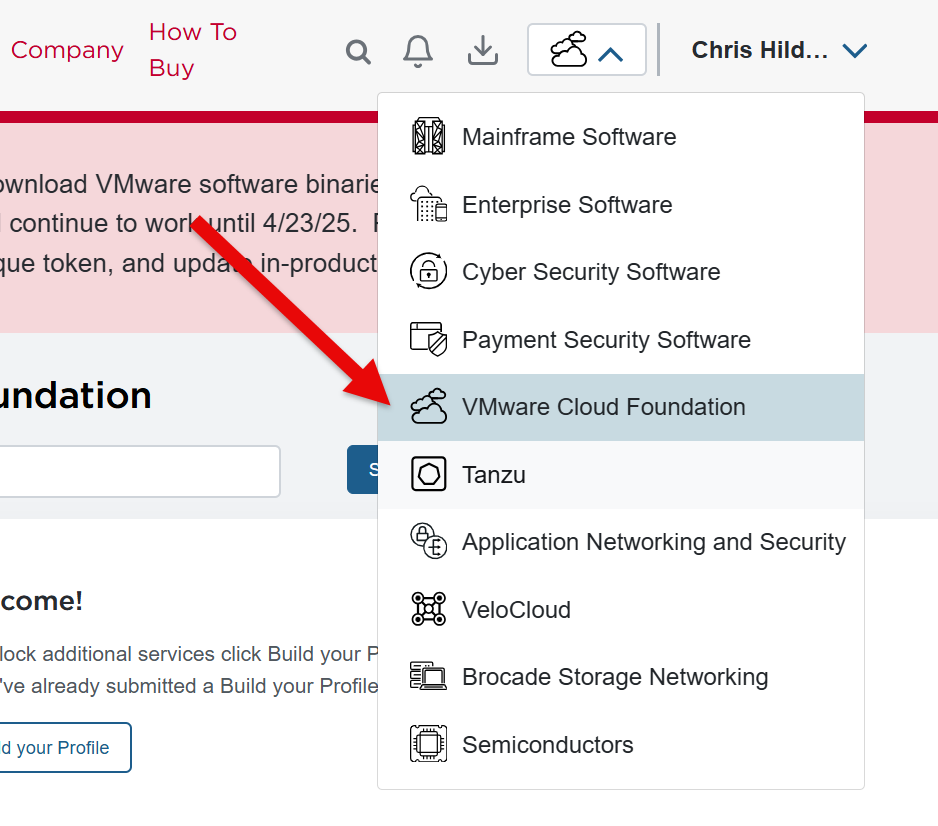Click the VeloCloud network icon
Image resolution: width=938 pixels, height=826 pixels.
429,609
